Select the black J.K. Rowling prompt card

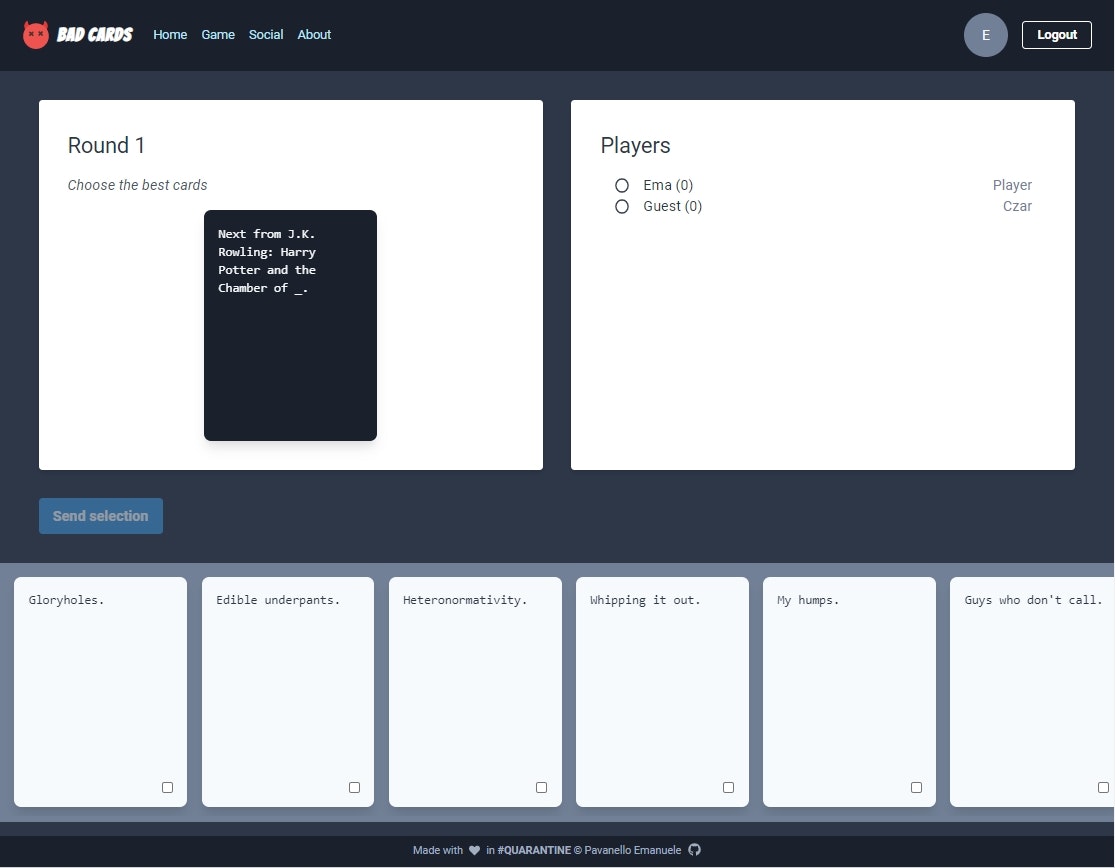(x=290, y=325)
